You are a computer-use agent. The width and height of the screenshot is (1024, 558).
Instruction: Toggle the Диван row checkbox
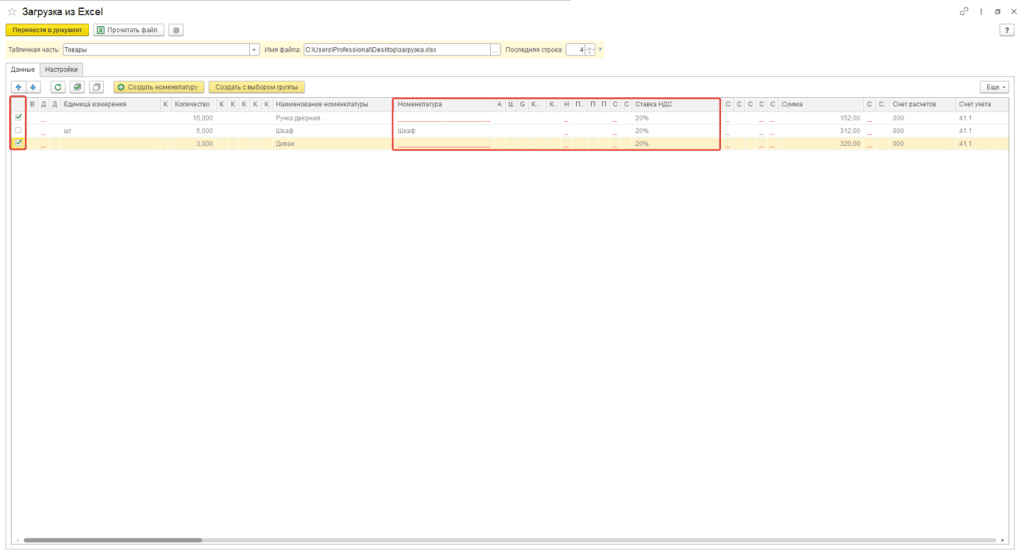coord(18,143)
